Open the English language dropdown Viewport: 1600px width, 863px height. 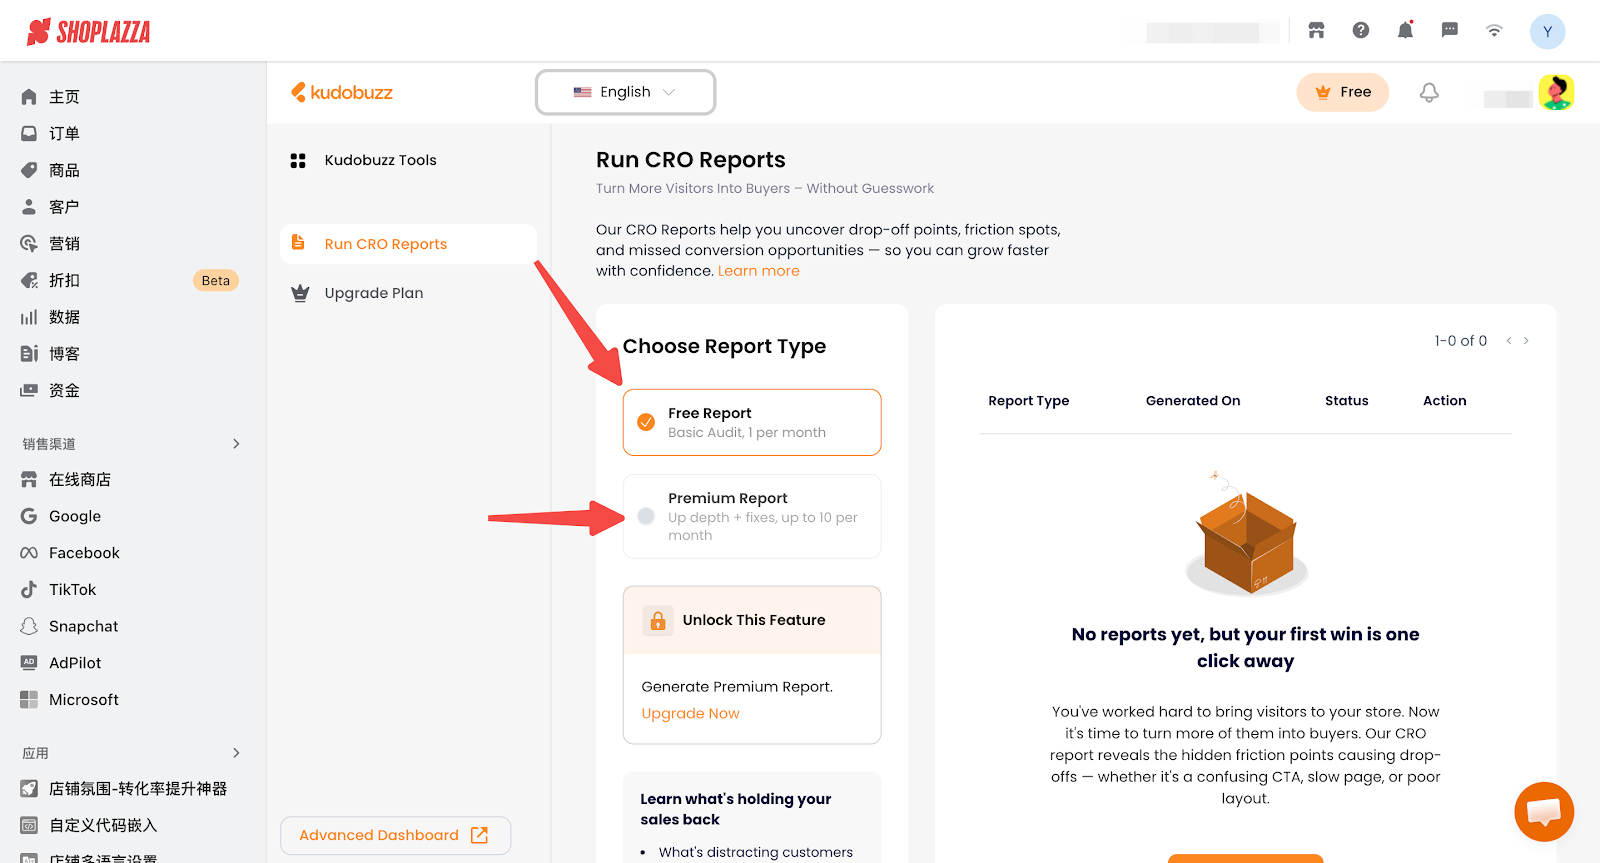(625, 92)
